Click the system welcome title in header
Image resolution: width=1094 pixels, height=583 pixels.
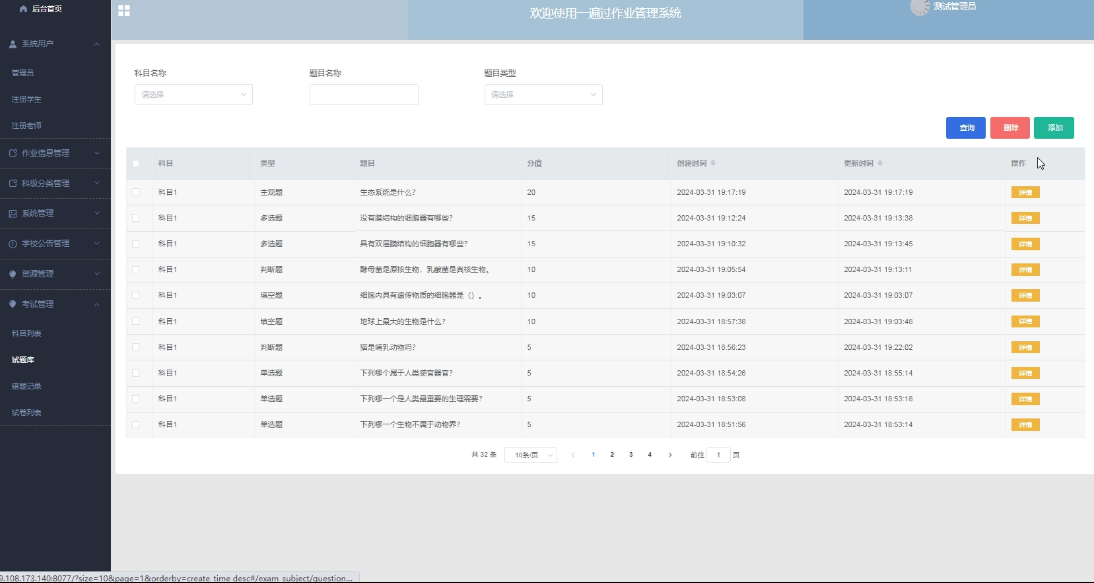click(x=606, y=13)
